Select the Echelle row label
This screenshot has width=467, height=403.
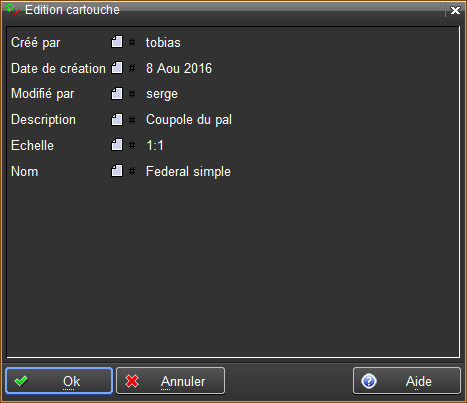[32, 146]
